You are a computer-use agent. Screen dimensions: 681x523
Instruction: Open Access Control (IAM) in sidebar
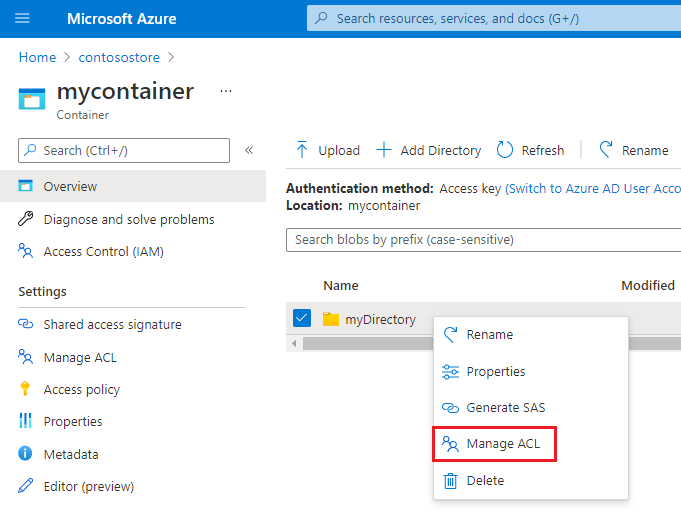(103, 252)
